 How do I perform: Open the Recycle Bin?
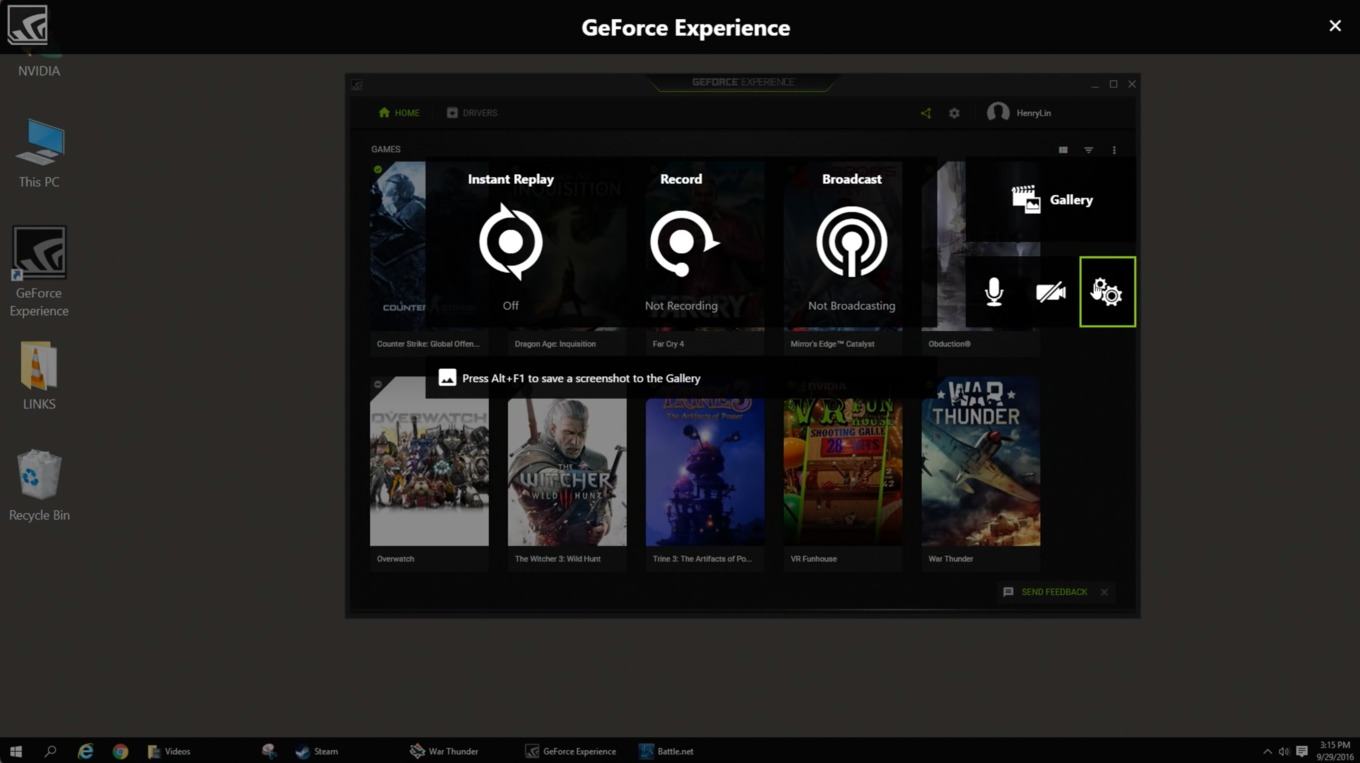click(39, 485)
